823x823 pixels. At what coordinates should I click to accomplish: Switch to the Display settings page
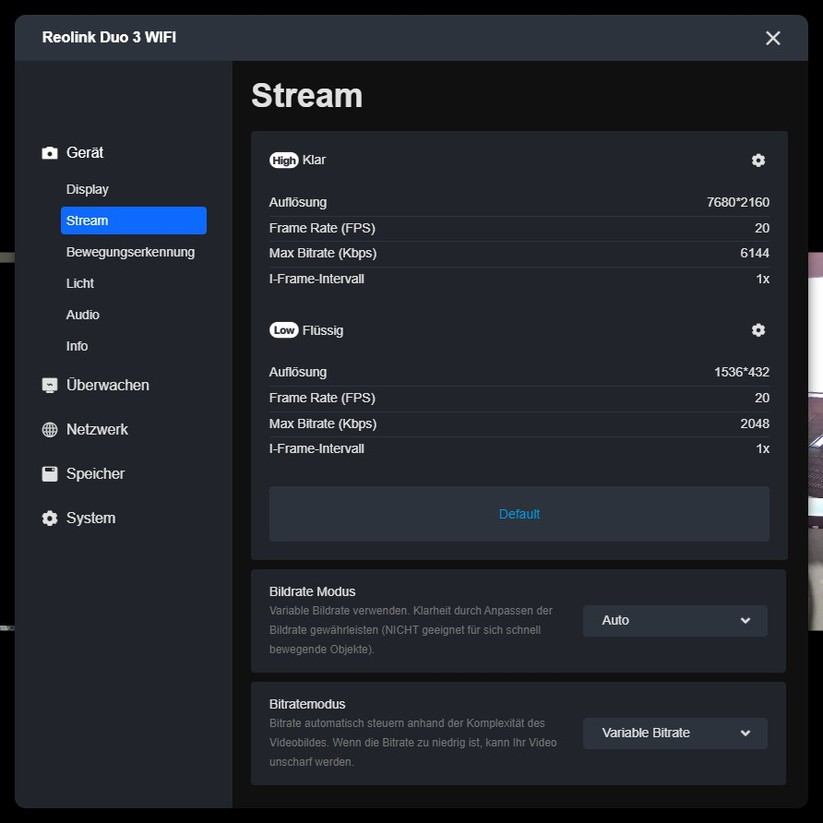pyautogui.click(x=87, y=189)
